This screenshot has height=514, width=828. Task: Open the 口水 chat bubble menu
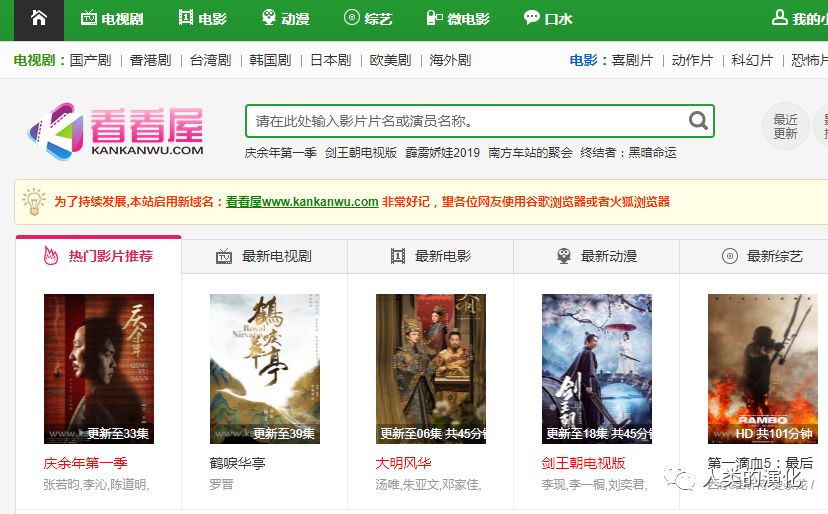548,18
